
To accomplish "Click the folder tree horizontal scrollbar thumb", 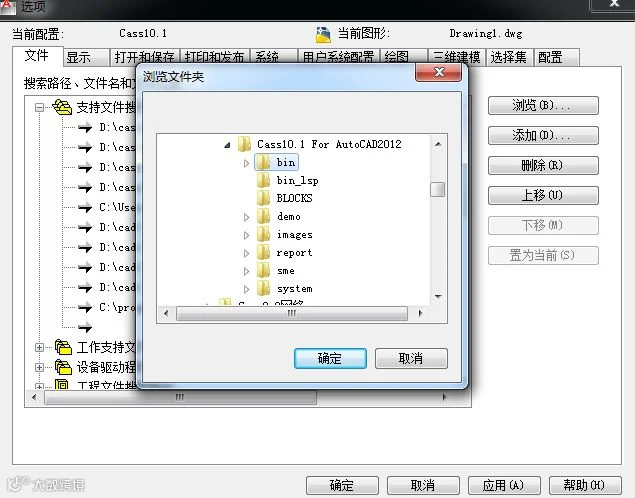I will 292,313.
